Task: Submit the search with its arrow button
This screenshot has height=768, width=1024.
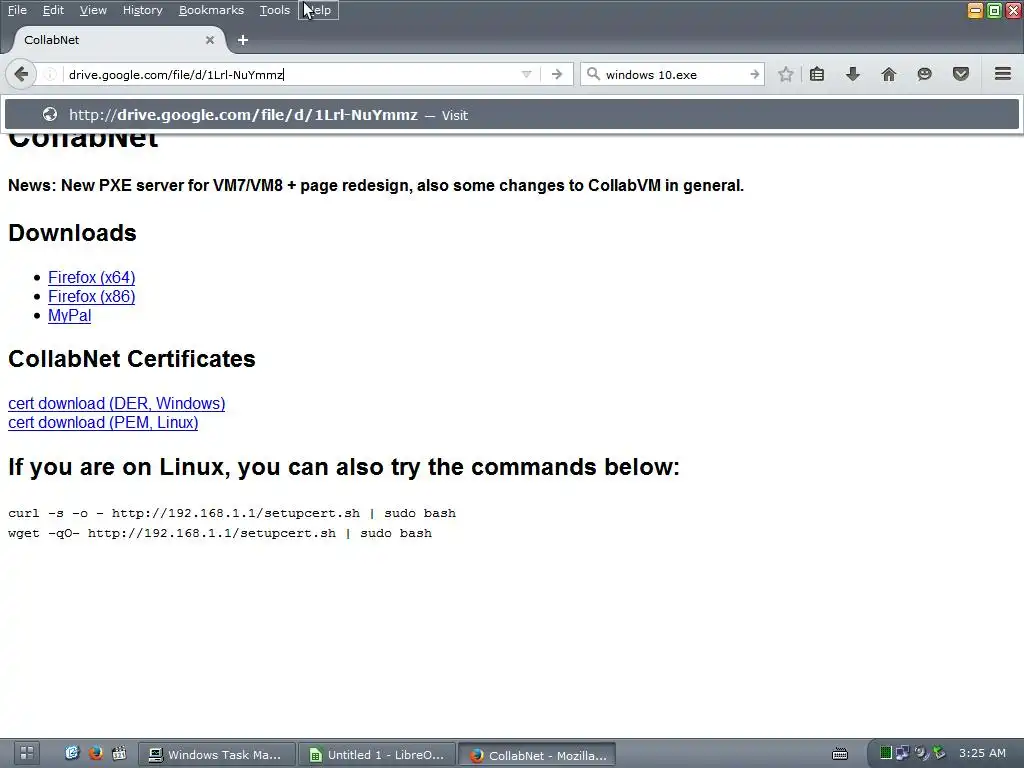Action: [x=755, y=74]
